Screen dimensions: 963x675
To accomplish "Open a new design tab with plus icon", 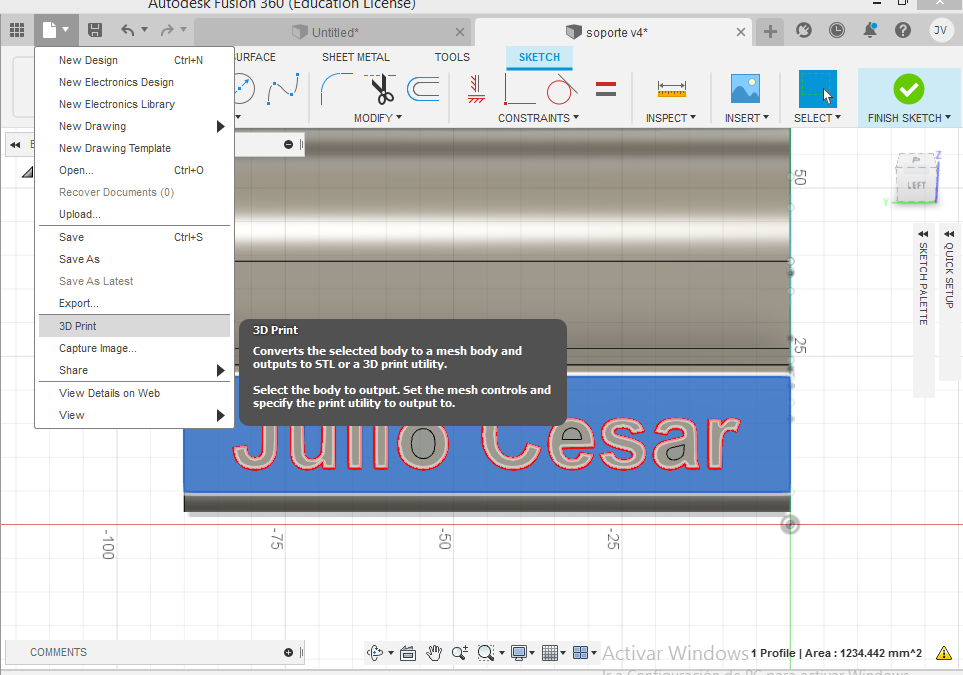I will [770, 31].
